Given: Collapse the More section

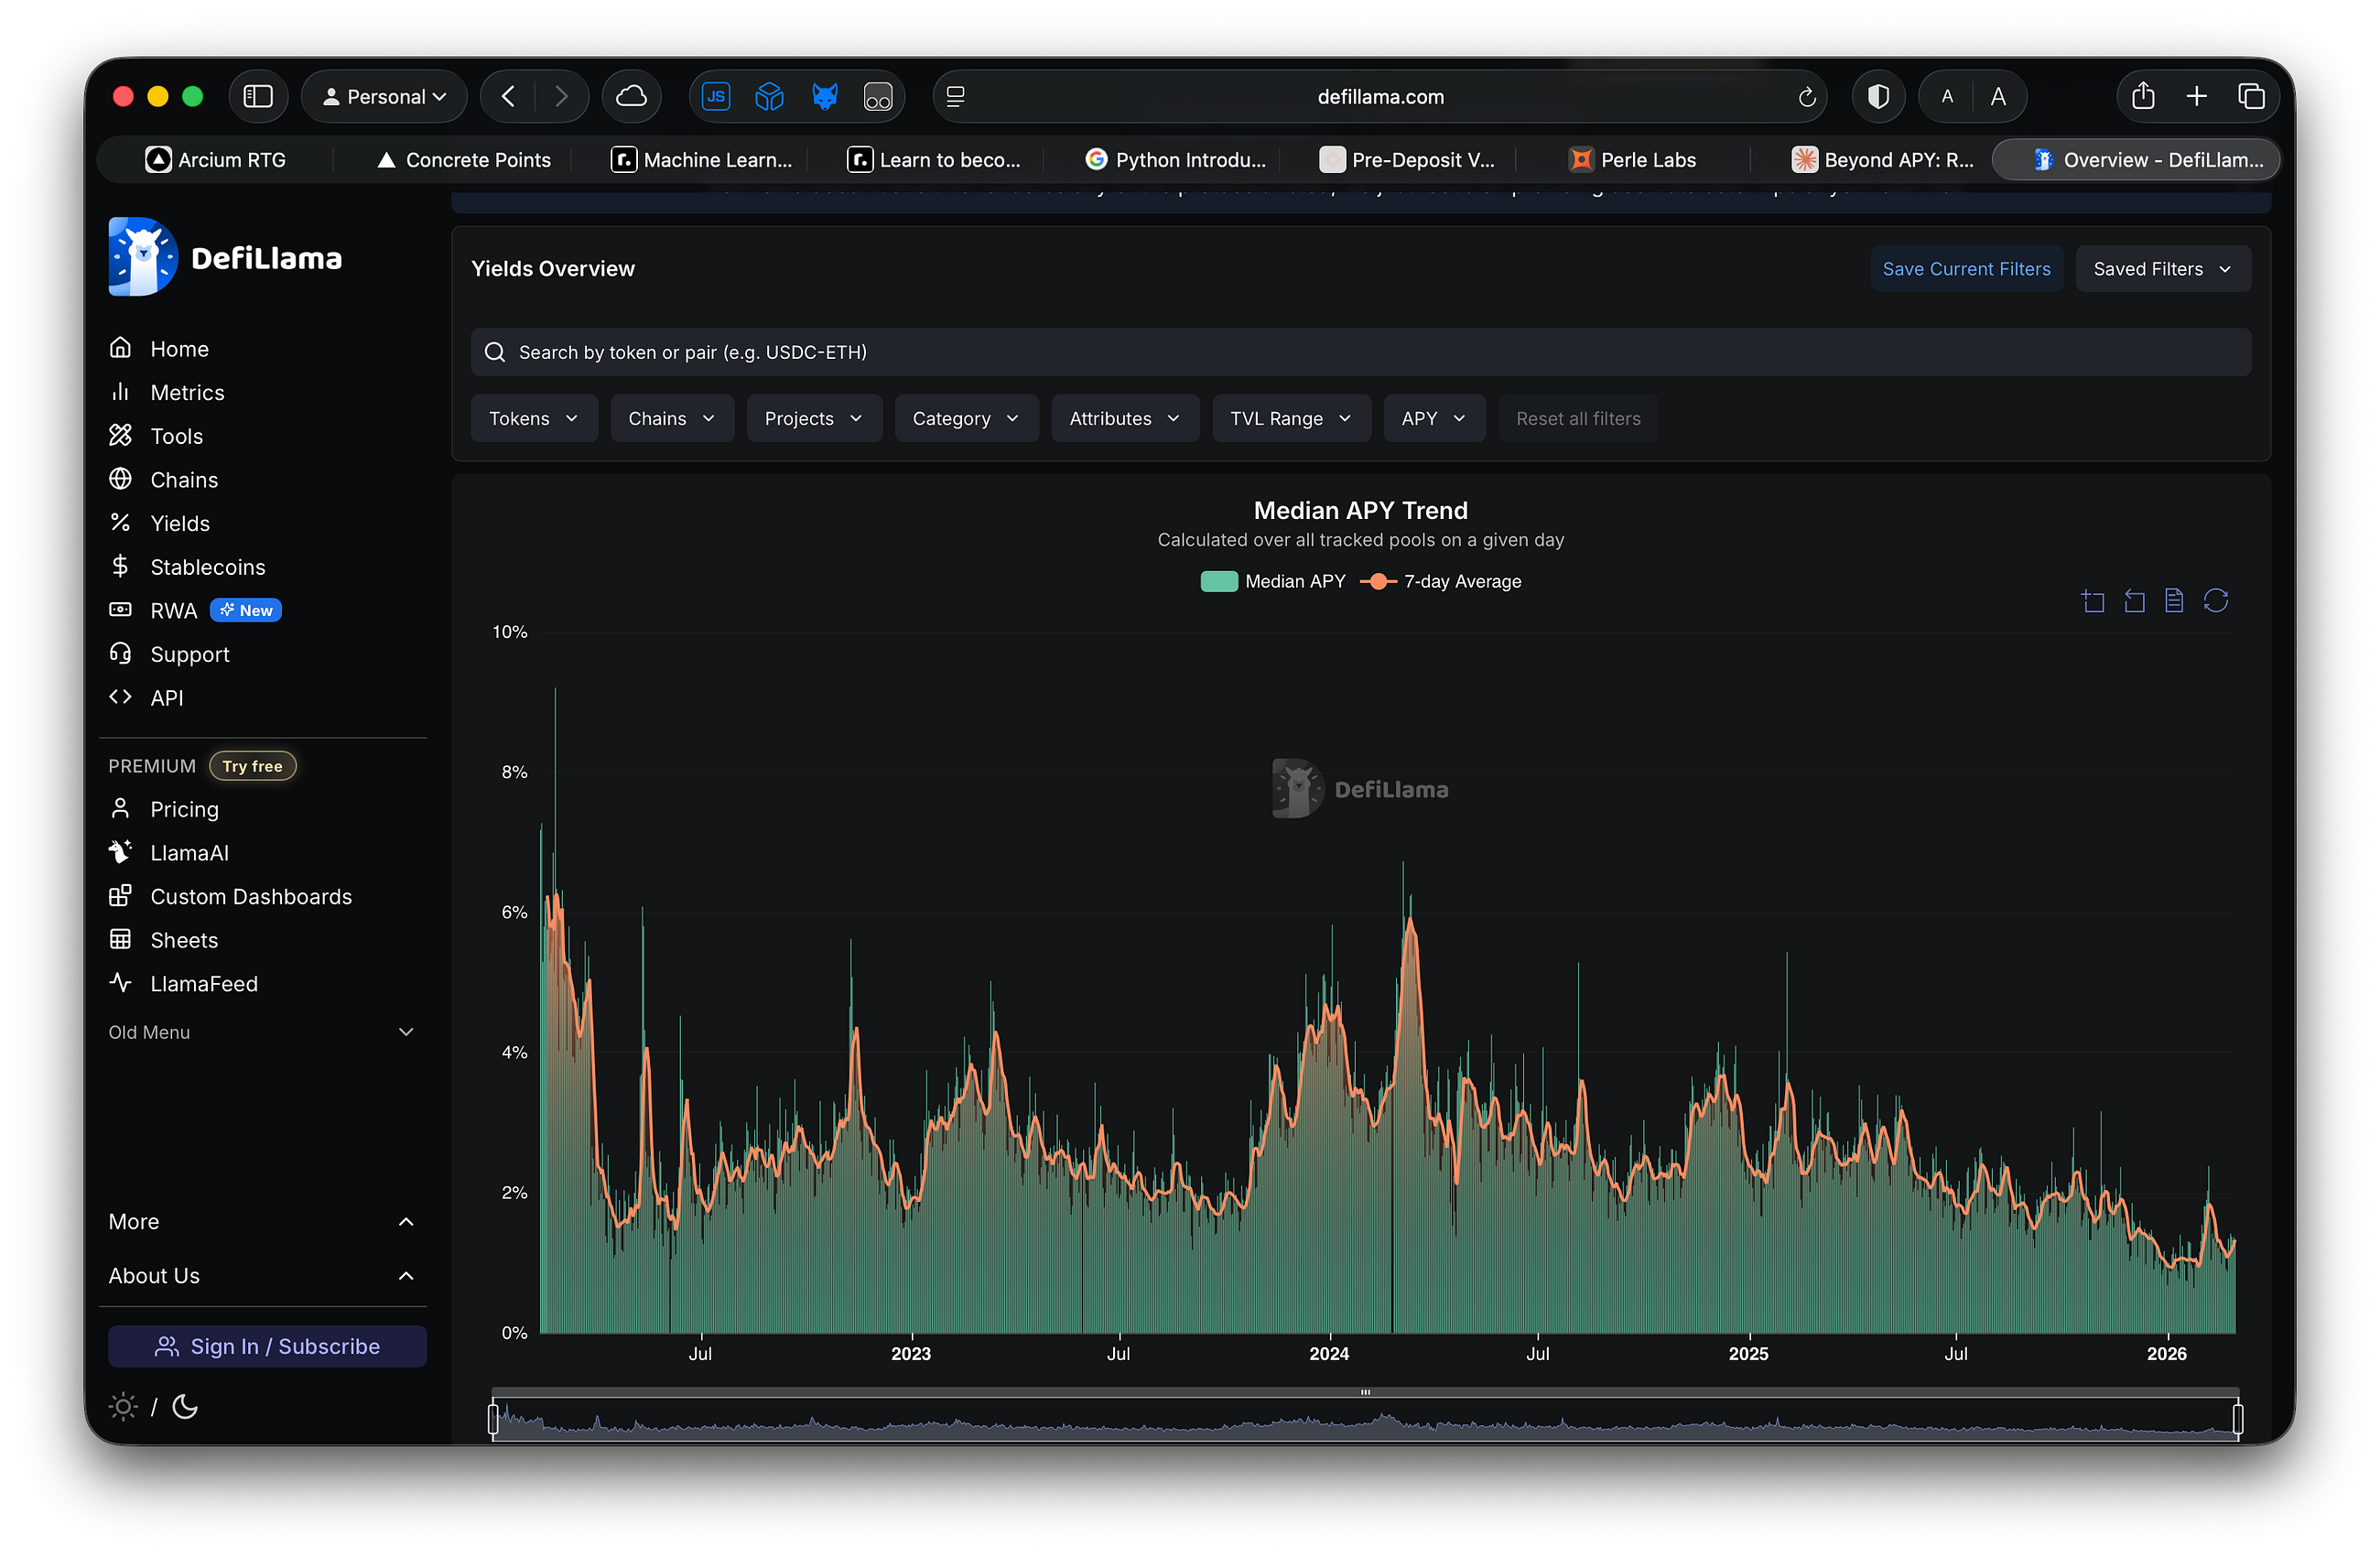Looking at the screenshot, I should coord(262,1222).
